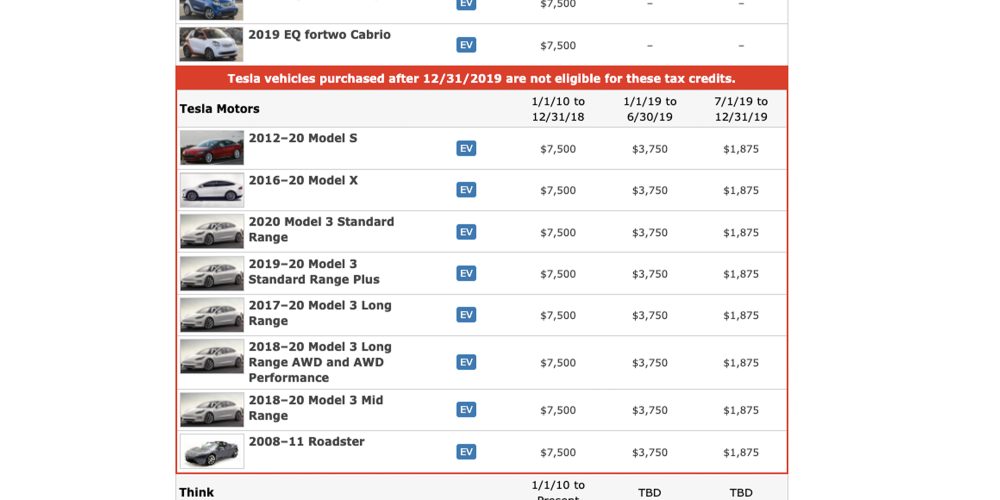
Task: Click the EV badge for 2016–20 Model X
Action: [466, 190]
